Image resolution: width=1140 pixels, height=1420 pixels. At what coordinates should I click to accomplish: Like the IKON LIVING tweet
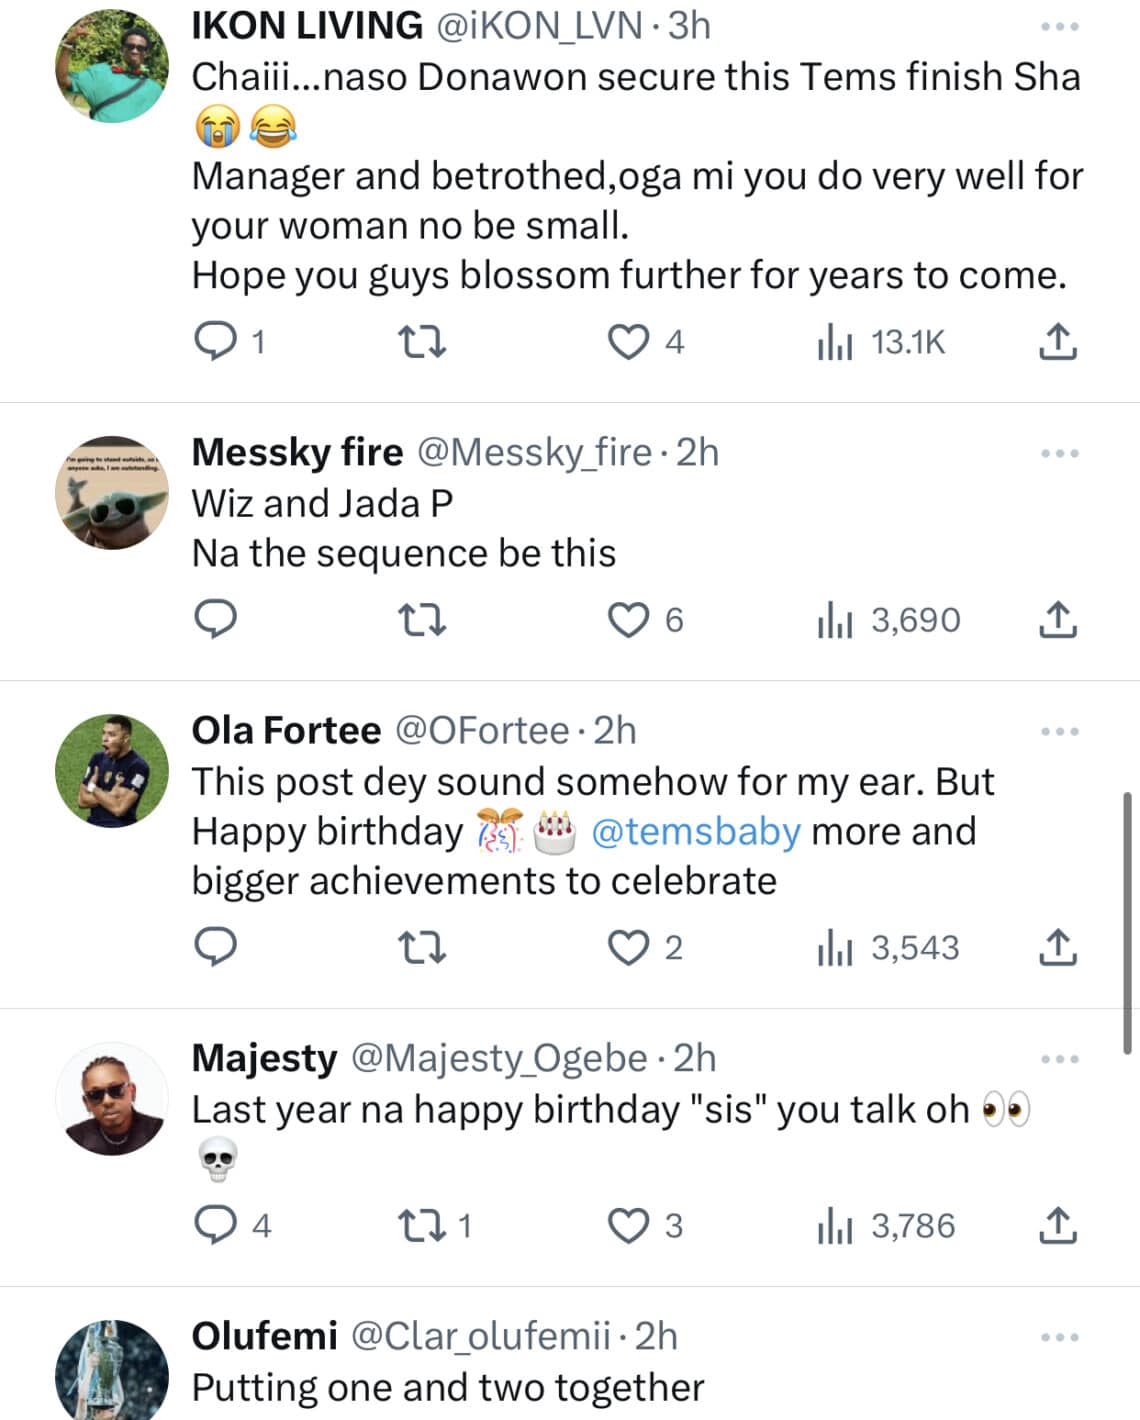point(629,342)
